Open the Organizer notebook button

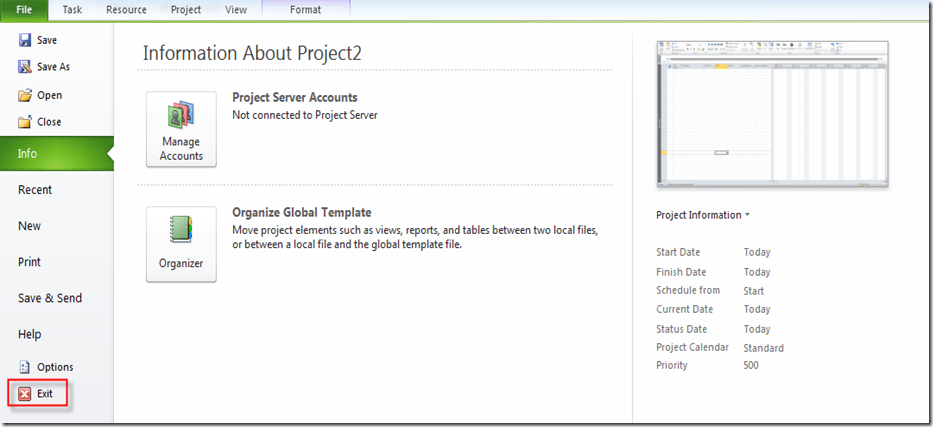pyautogui.click(x=181, y=244)
